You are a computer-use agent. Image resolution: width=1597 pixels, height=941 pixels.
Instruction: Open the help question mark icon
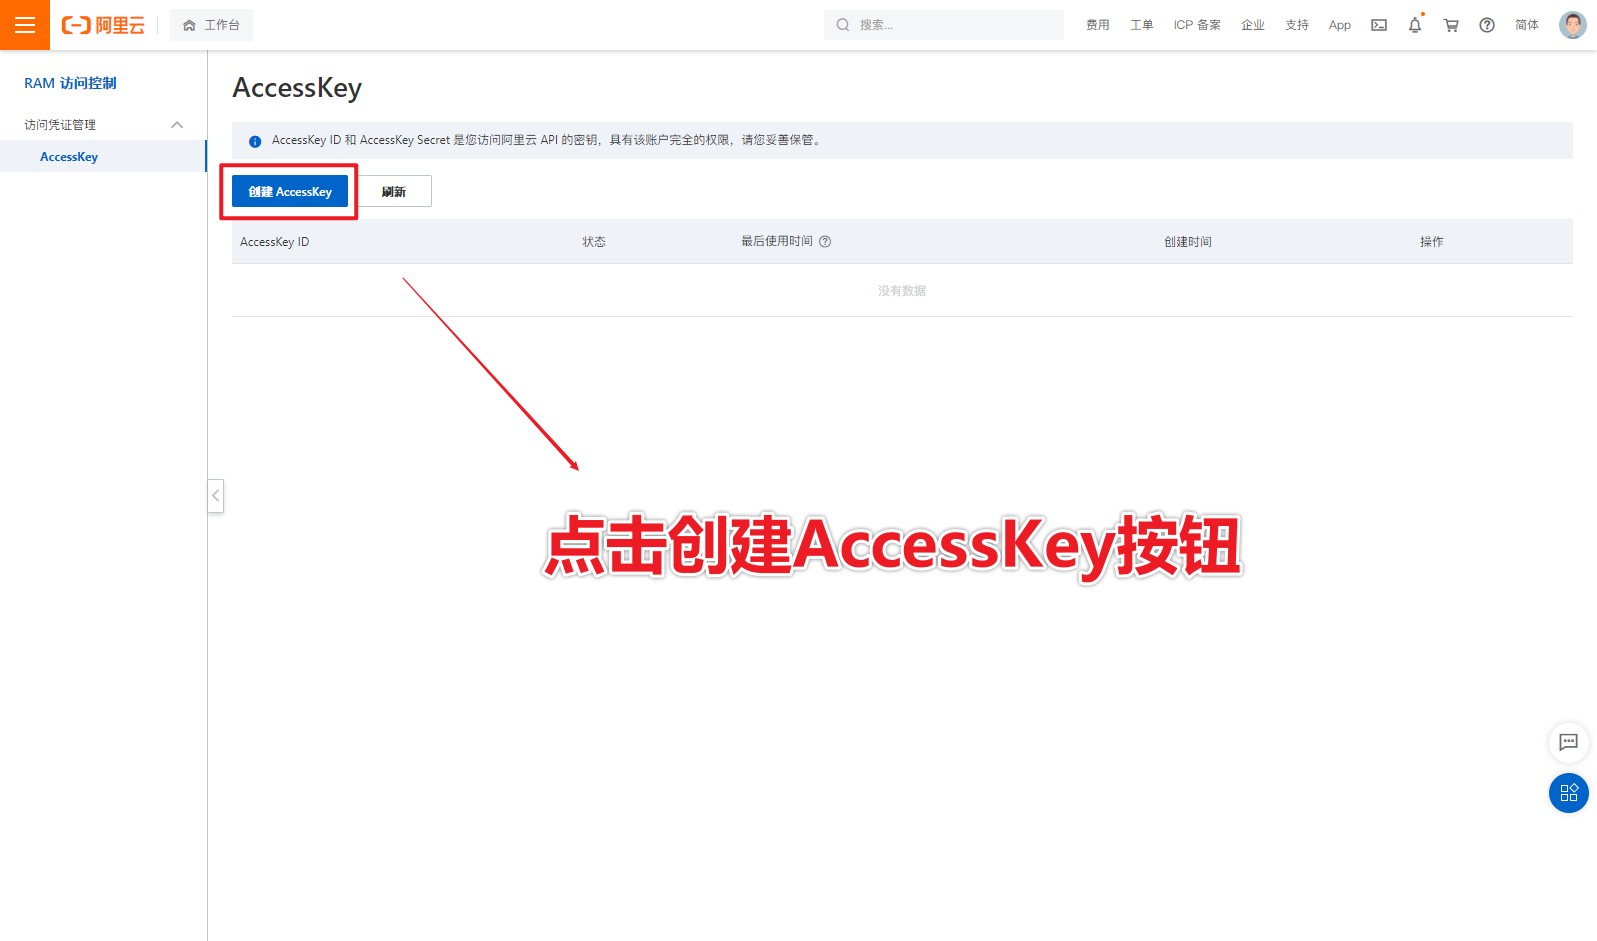click(x=1487, y=25)
